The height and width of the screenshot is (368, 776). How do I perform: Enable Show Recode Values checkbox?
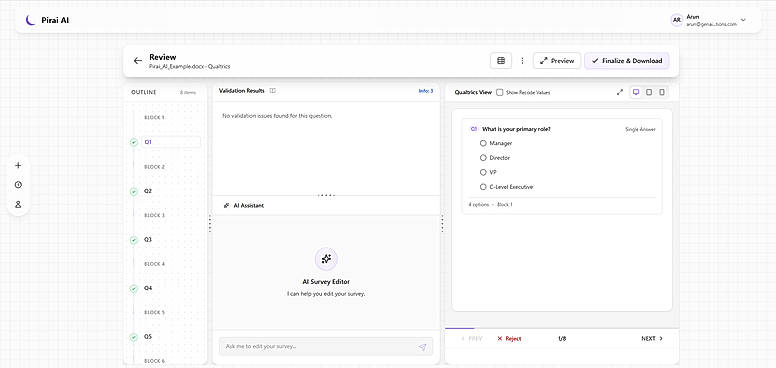pos(500,92)
